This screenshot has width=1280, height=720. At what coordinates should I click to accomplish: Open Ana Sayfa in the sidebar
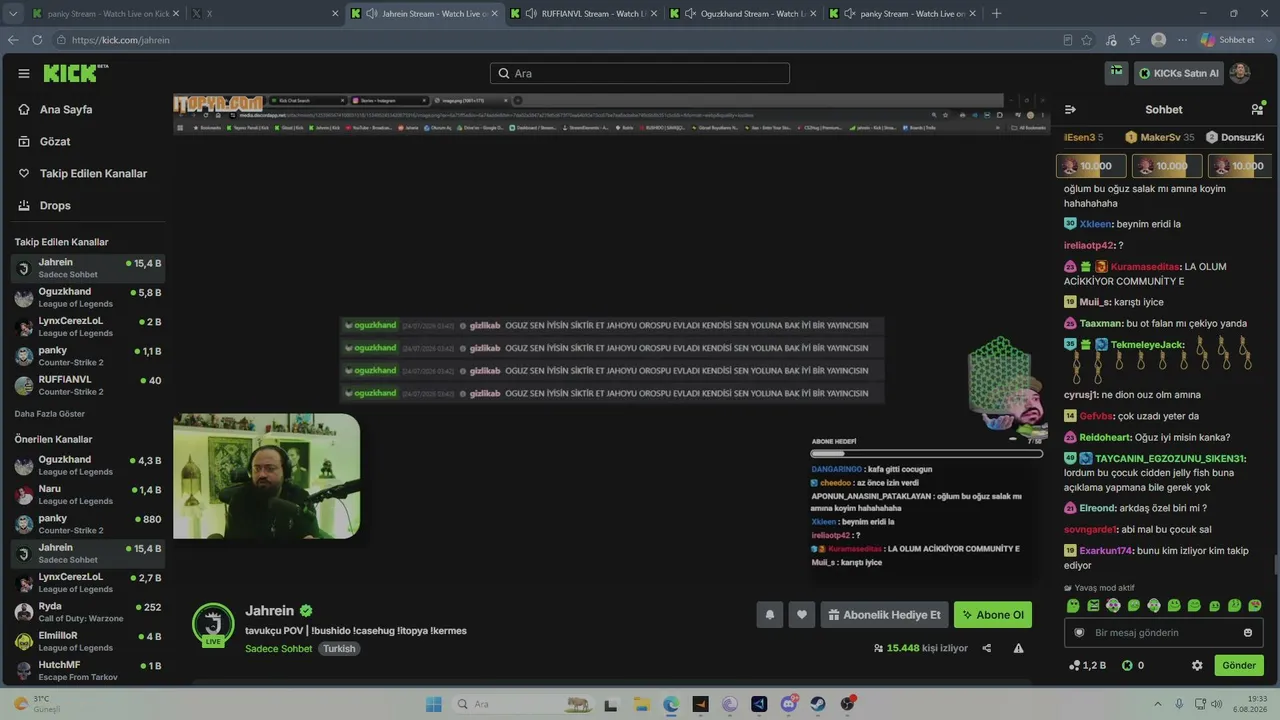66,109
